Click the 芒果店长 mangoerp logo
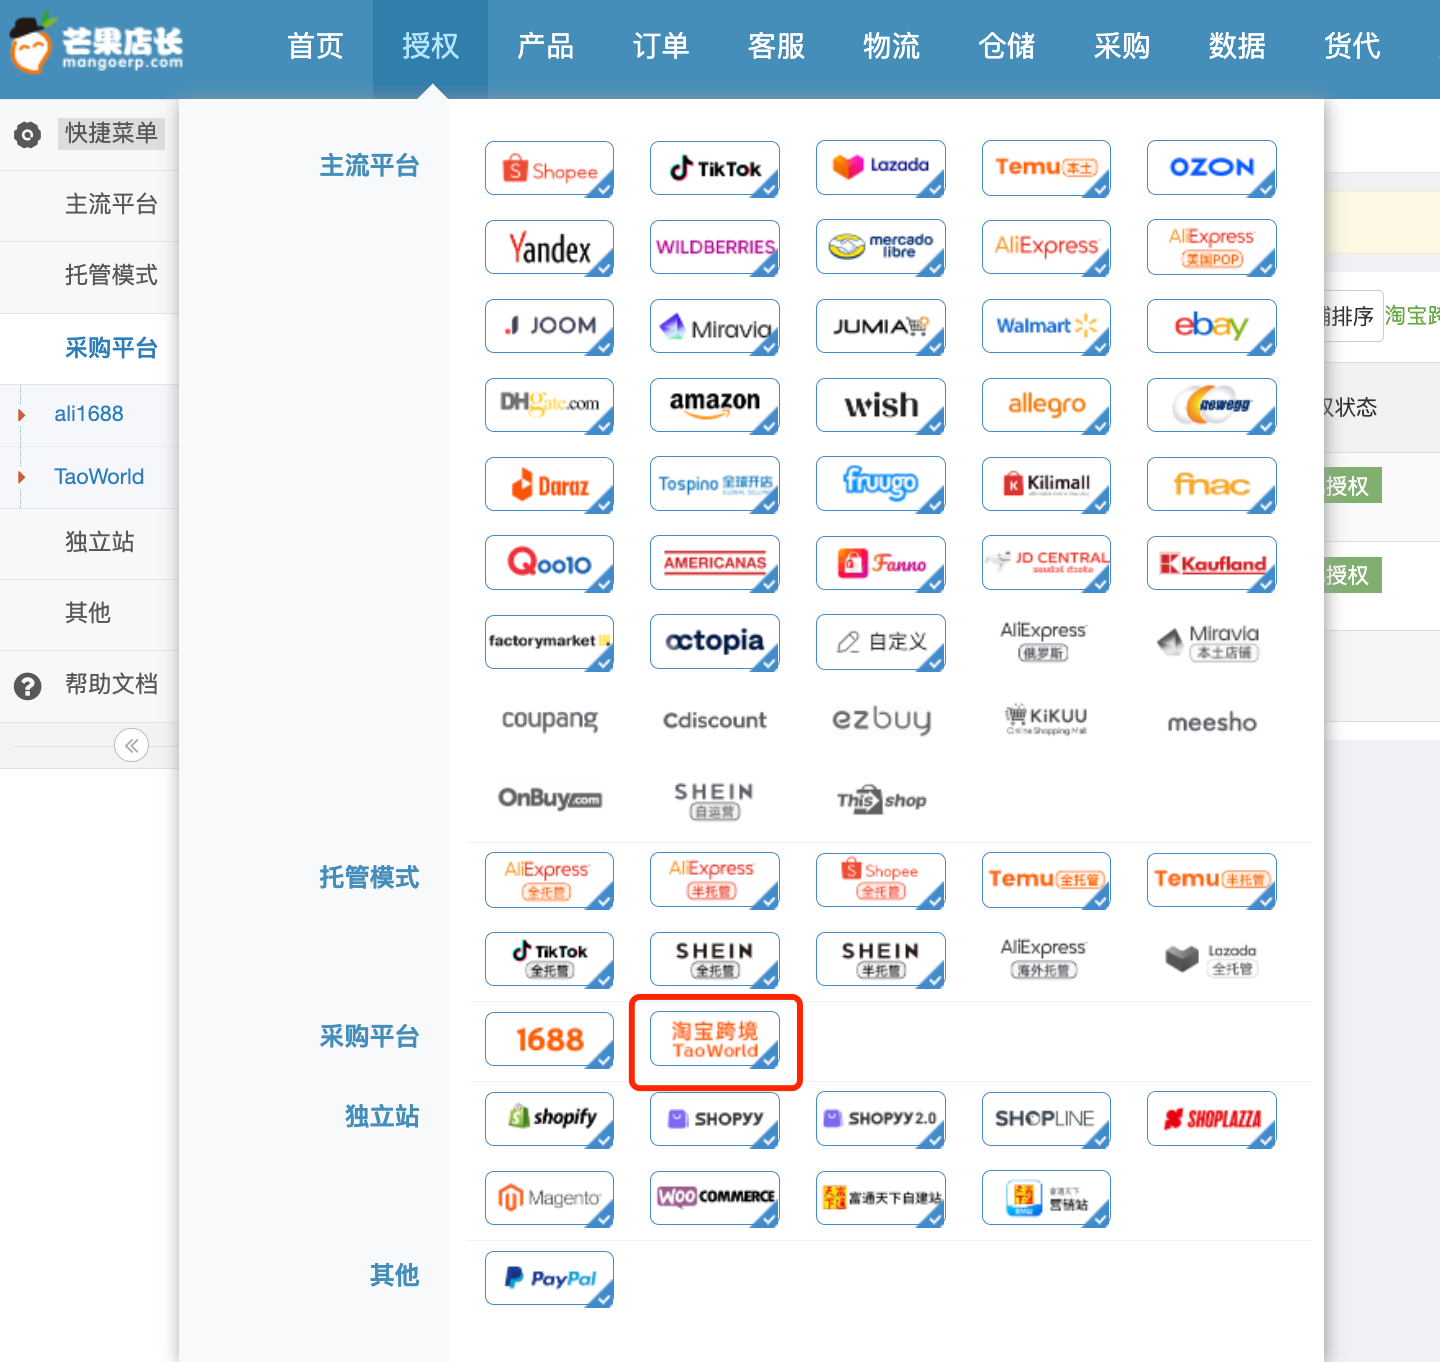The image size is (1440, 1362). [96, 44]
